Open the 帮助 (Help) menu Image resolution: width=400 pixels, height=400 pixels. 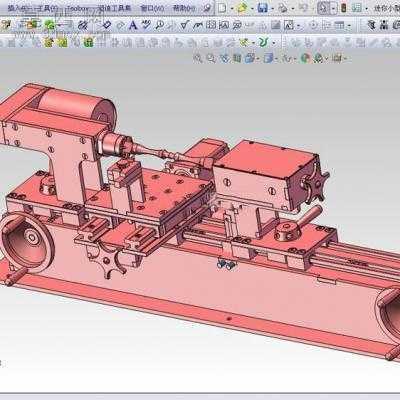(184, 8)
